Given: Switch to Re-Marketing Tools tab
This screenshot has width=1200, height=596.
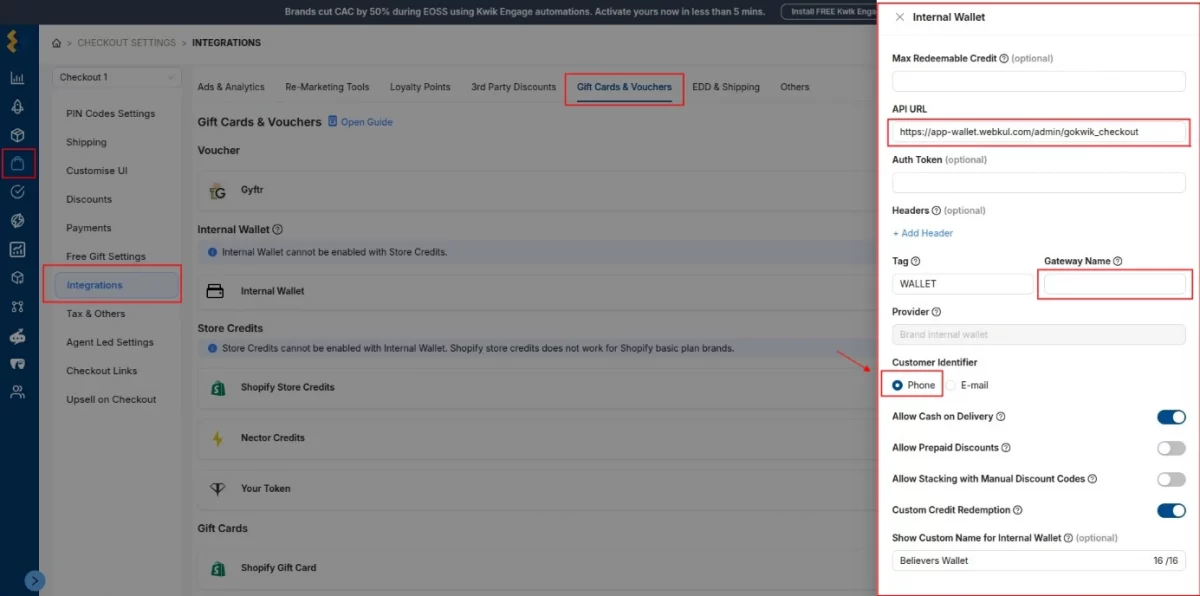Looking at the screenshot, I should (327, 87).
